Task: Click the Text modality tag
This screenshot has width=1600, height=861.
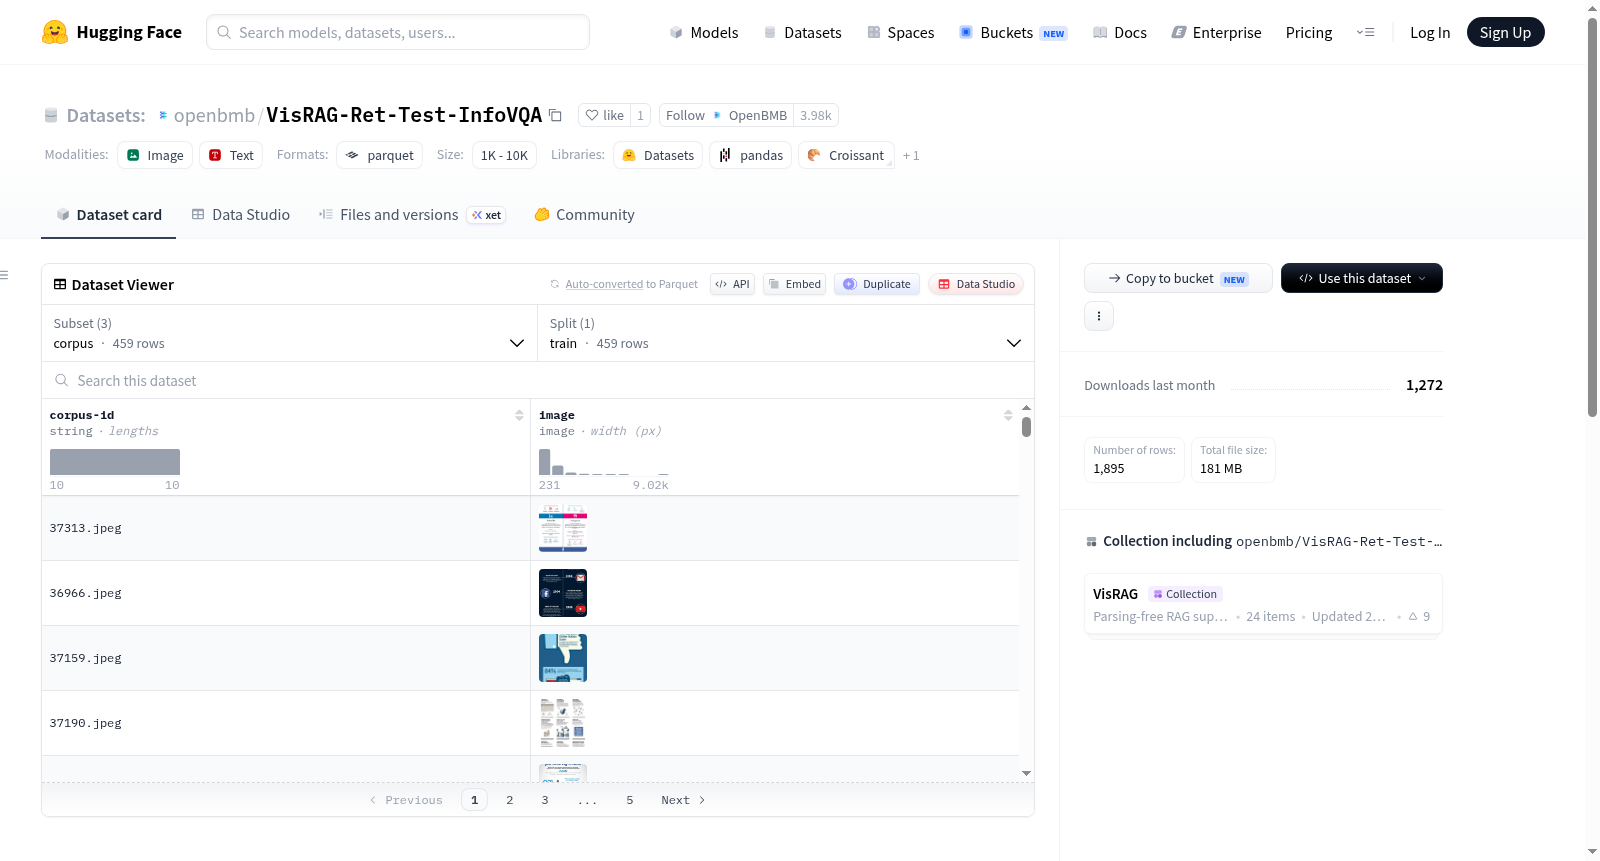Action: [x=231, y=155]
